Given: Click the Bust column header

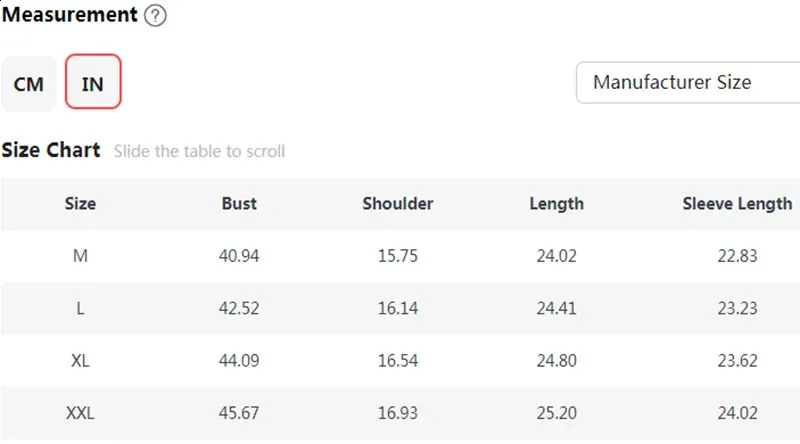Looking at the screenshot, I should (x=239, y=204).
